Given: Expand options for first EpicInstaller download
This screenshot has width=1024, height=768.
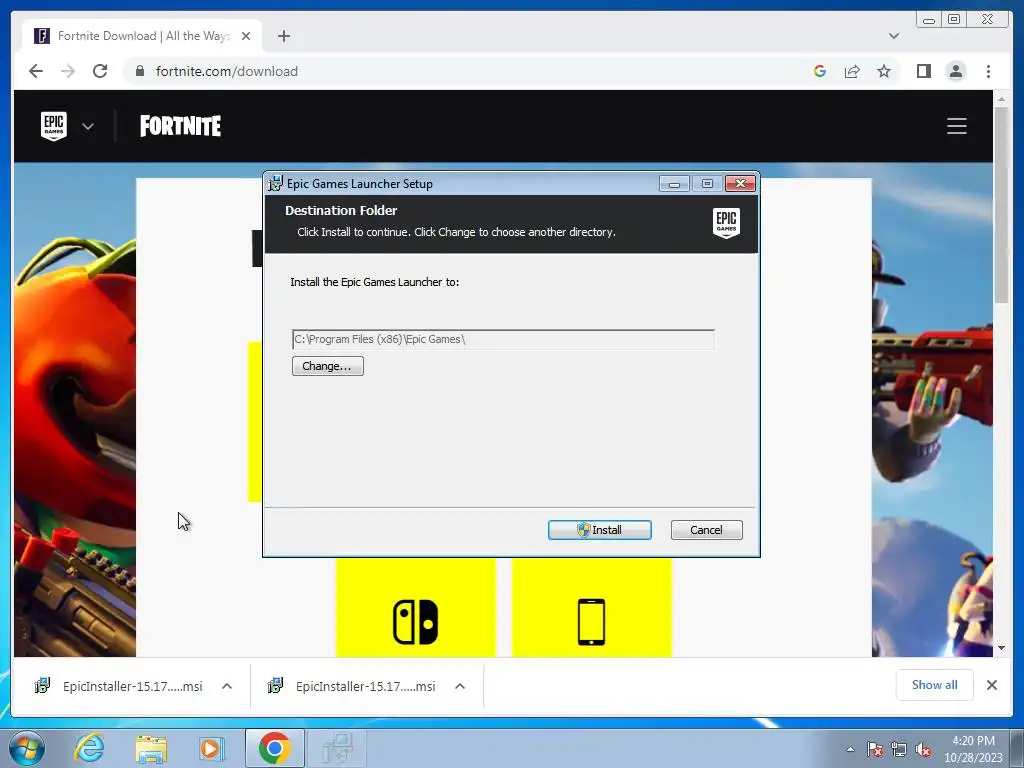Looking at the screenshot, I should pyautogui.click(x=227, y=686).
